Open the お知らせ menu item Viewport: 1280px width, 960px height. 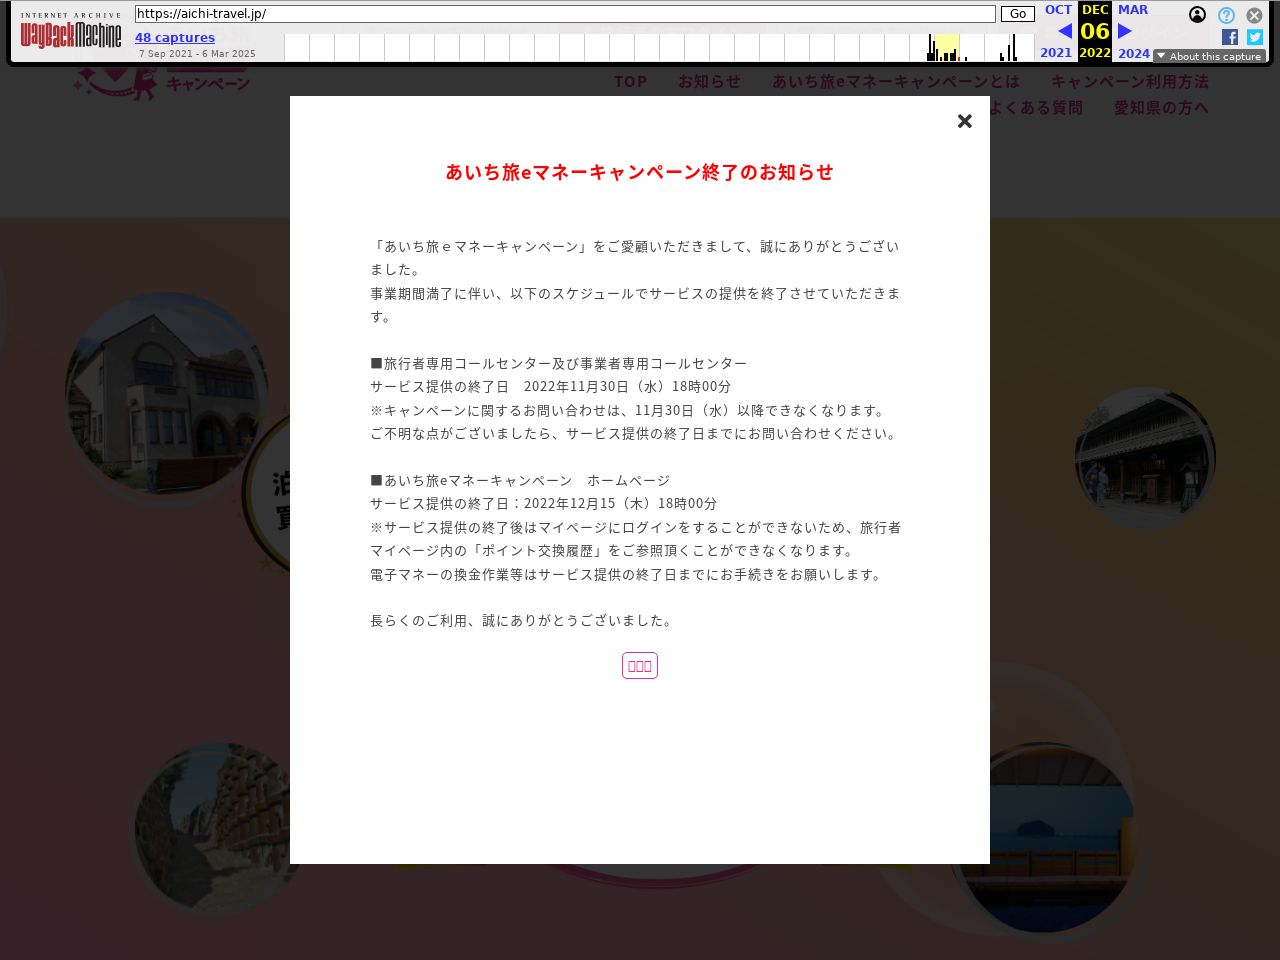tap(709, 82)
